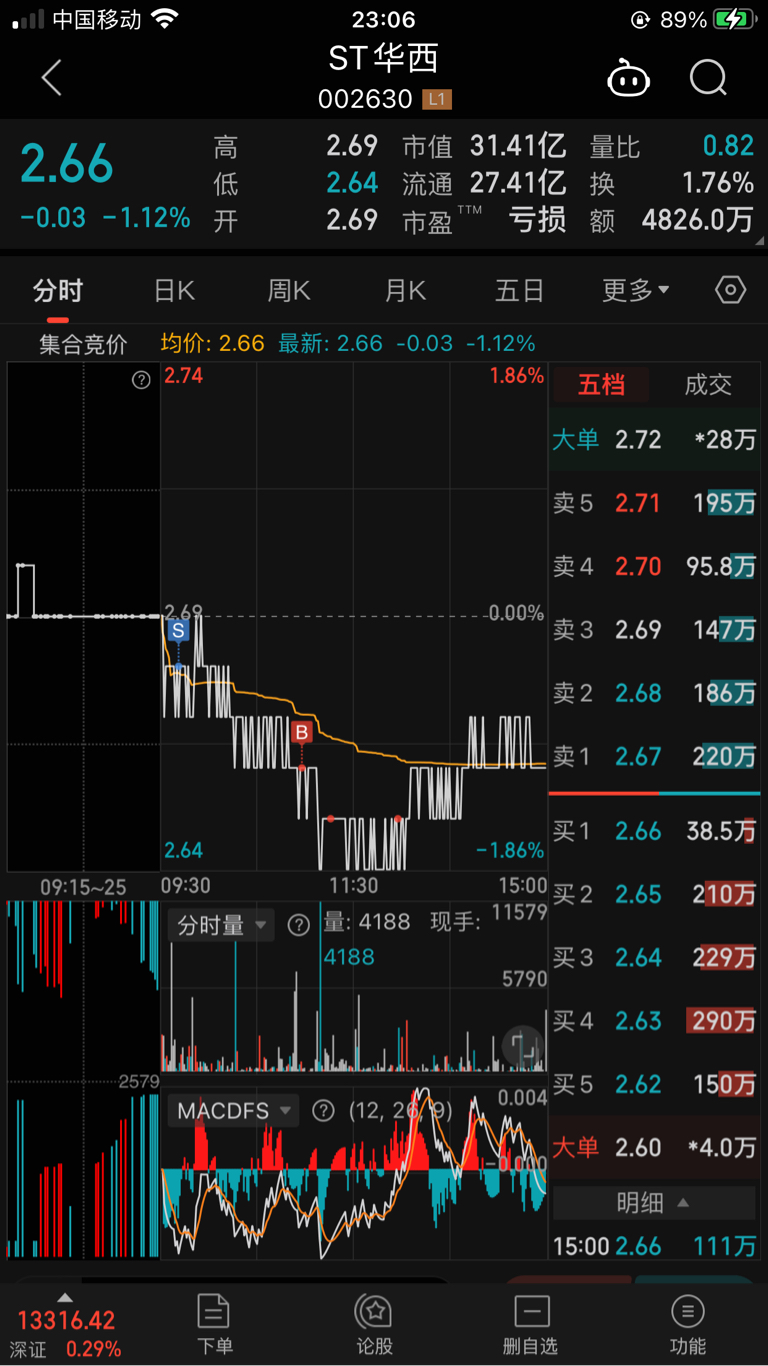Open 论股 stock discussion
Screen dimensions: 768x1366
374,1323
